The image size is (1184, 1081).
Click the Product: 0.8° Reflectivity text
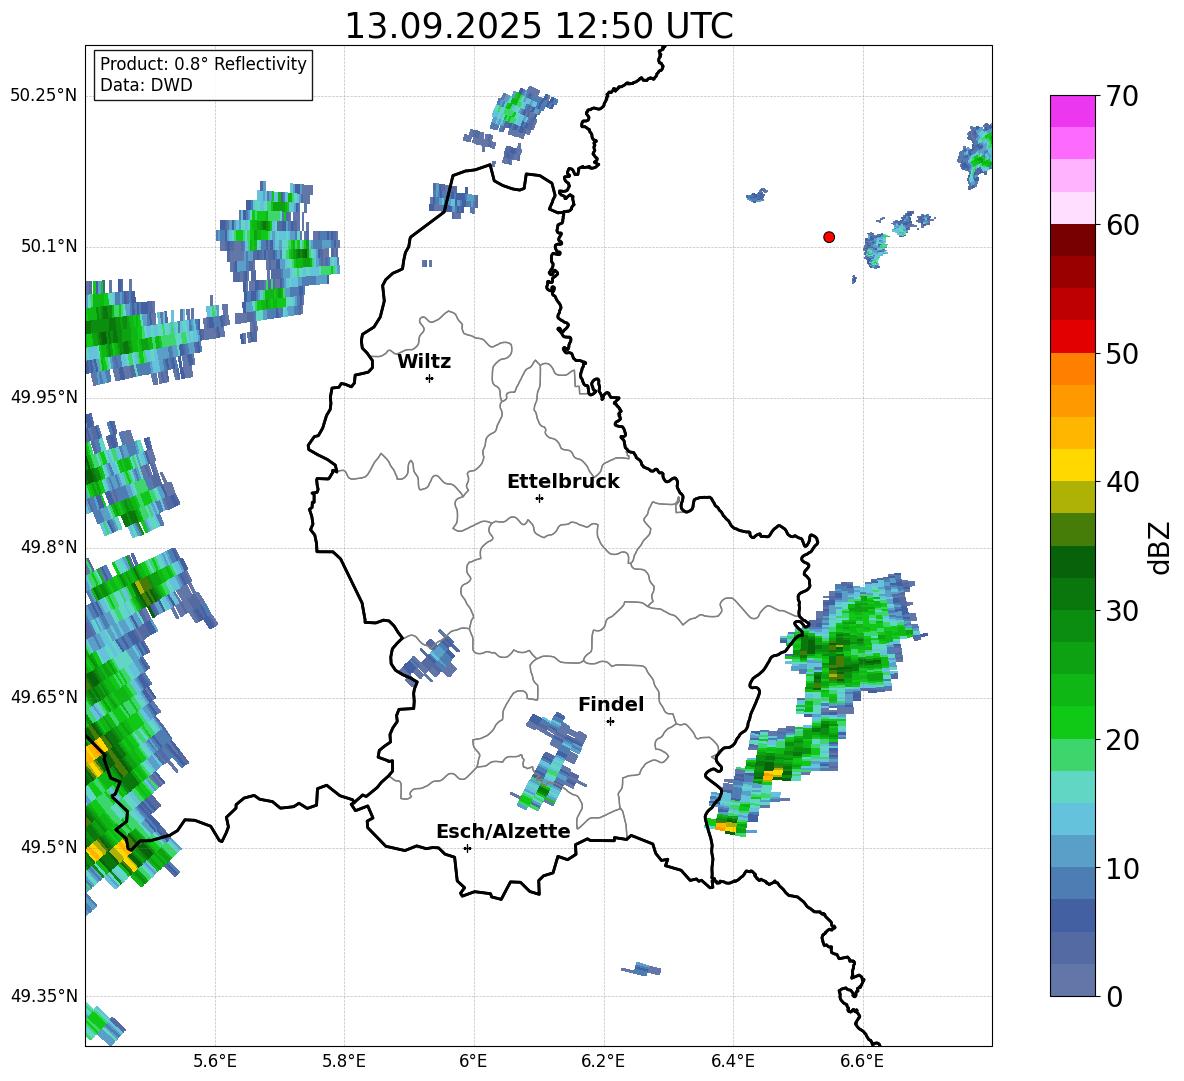pos(203,64)
